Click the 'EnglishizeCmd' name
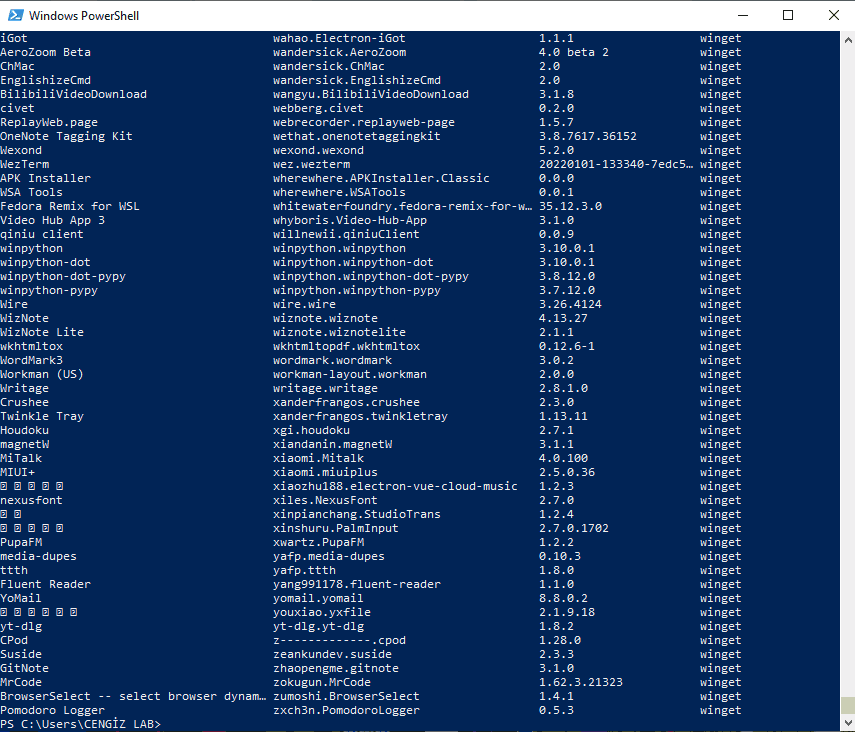The image size is (855, 732). pyautogui.click(x=46, y=80)
